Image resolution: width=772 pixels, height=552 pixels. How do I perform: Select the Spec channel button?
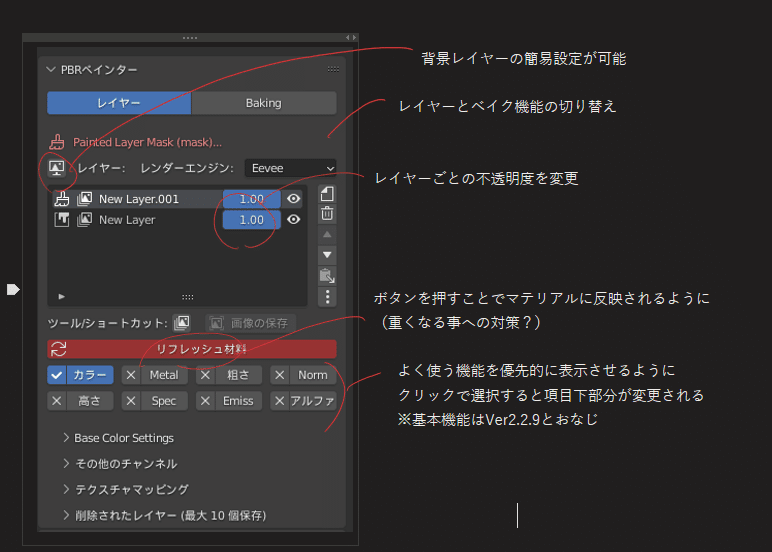click(164, 401)
